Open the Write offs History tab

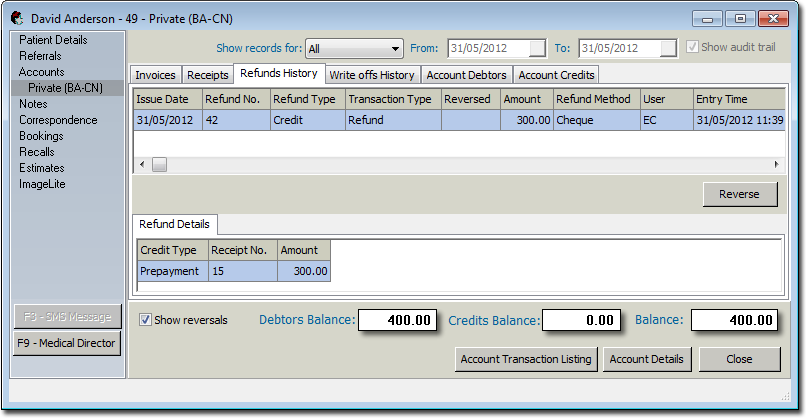click(371, 75)
